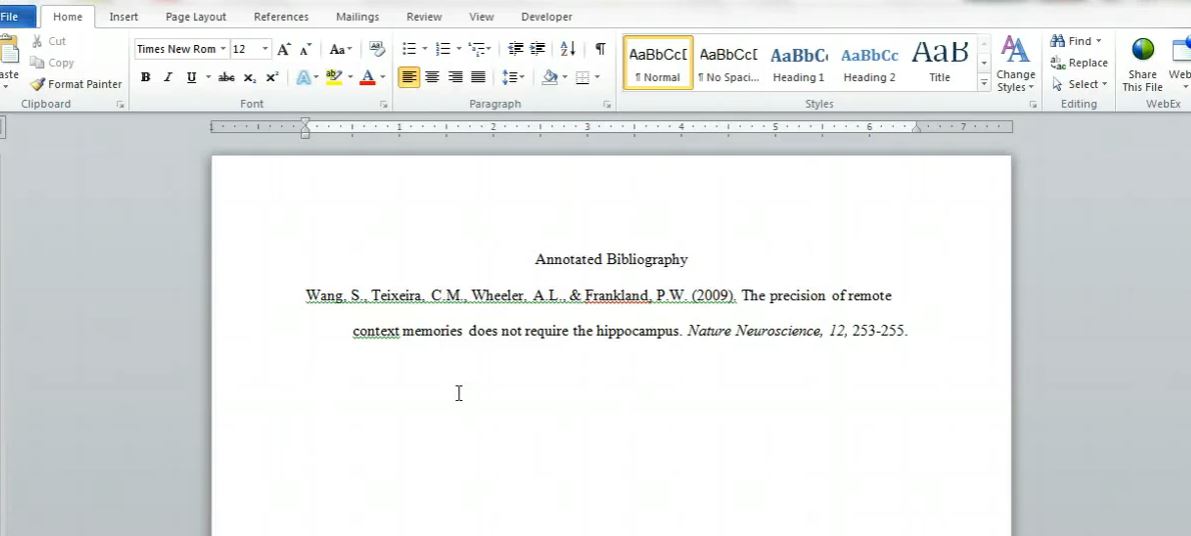Screen dimensions: 1191x536
Task: Click the Text Effects icon
Action: [x=303, y=77]
